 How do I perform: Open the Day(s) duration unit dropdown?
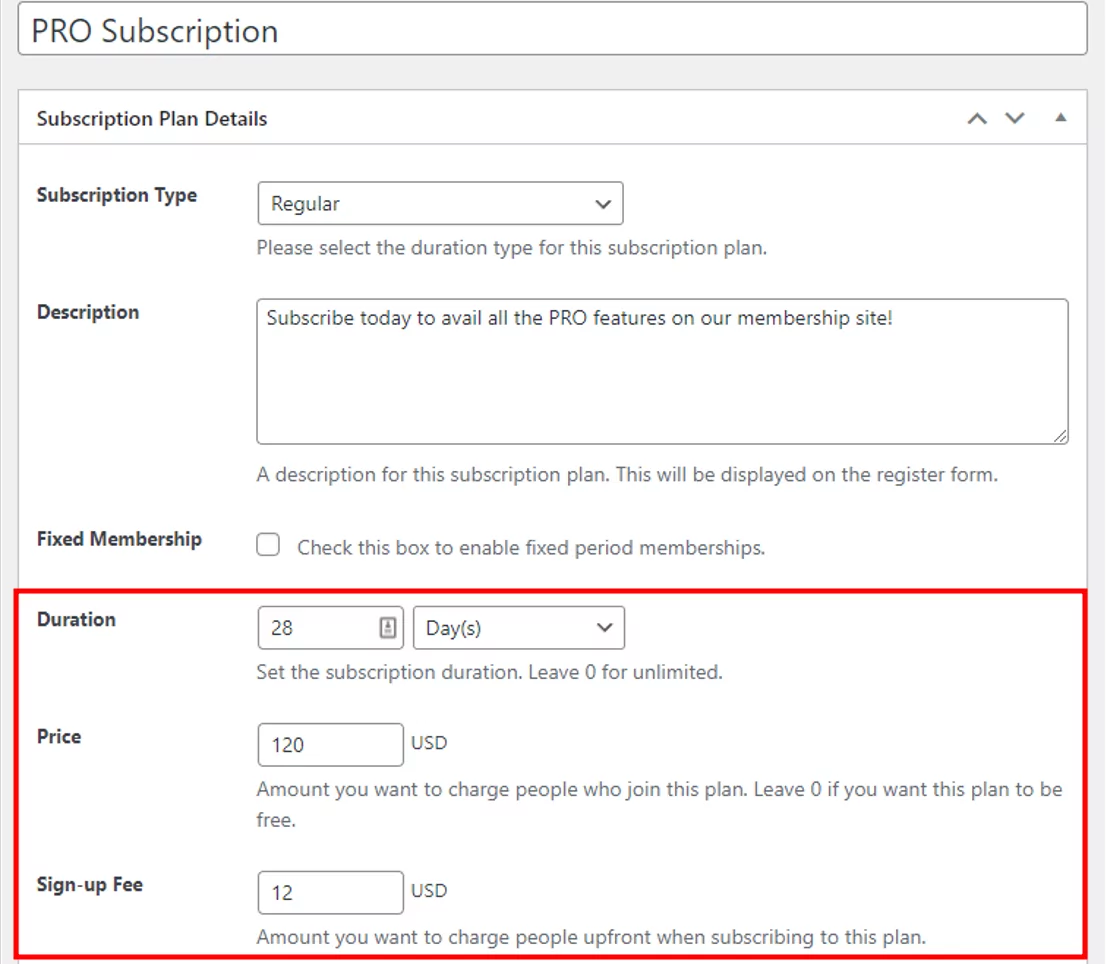(518, 628)
